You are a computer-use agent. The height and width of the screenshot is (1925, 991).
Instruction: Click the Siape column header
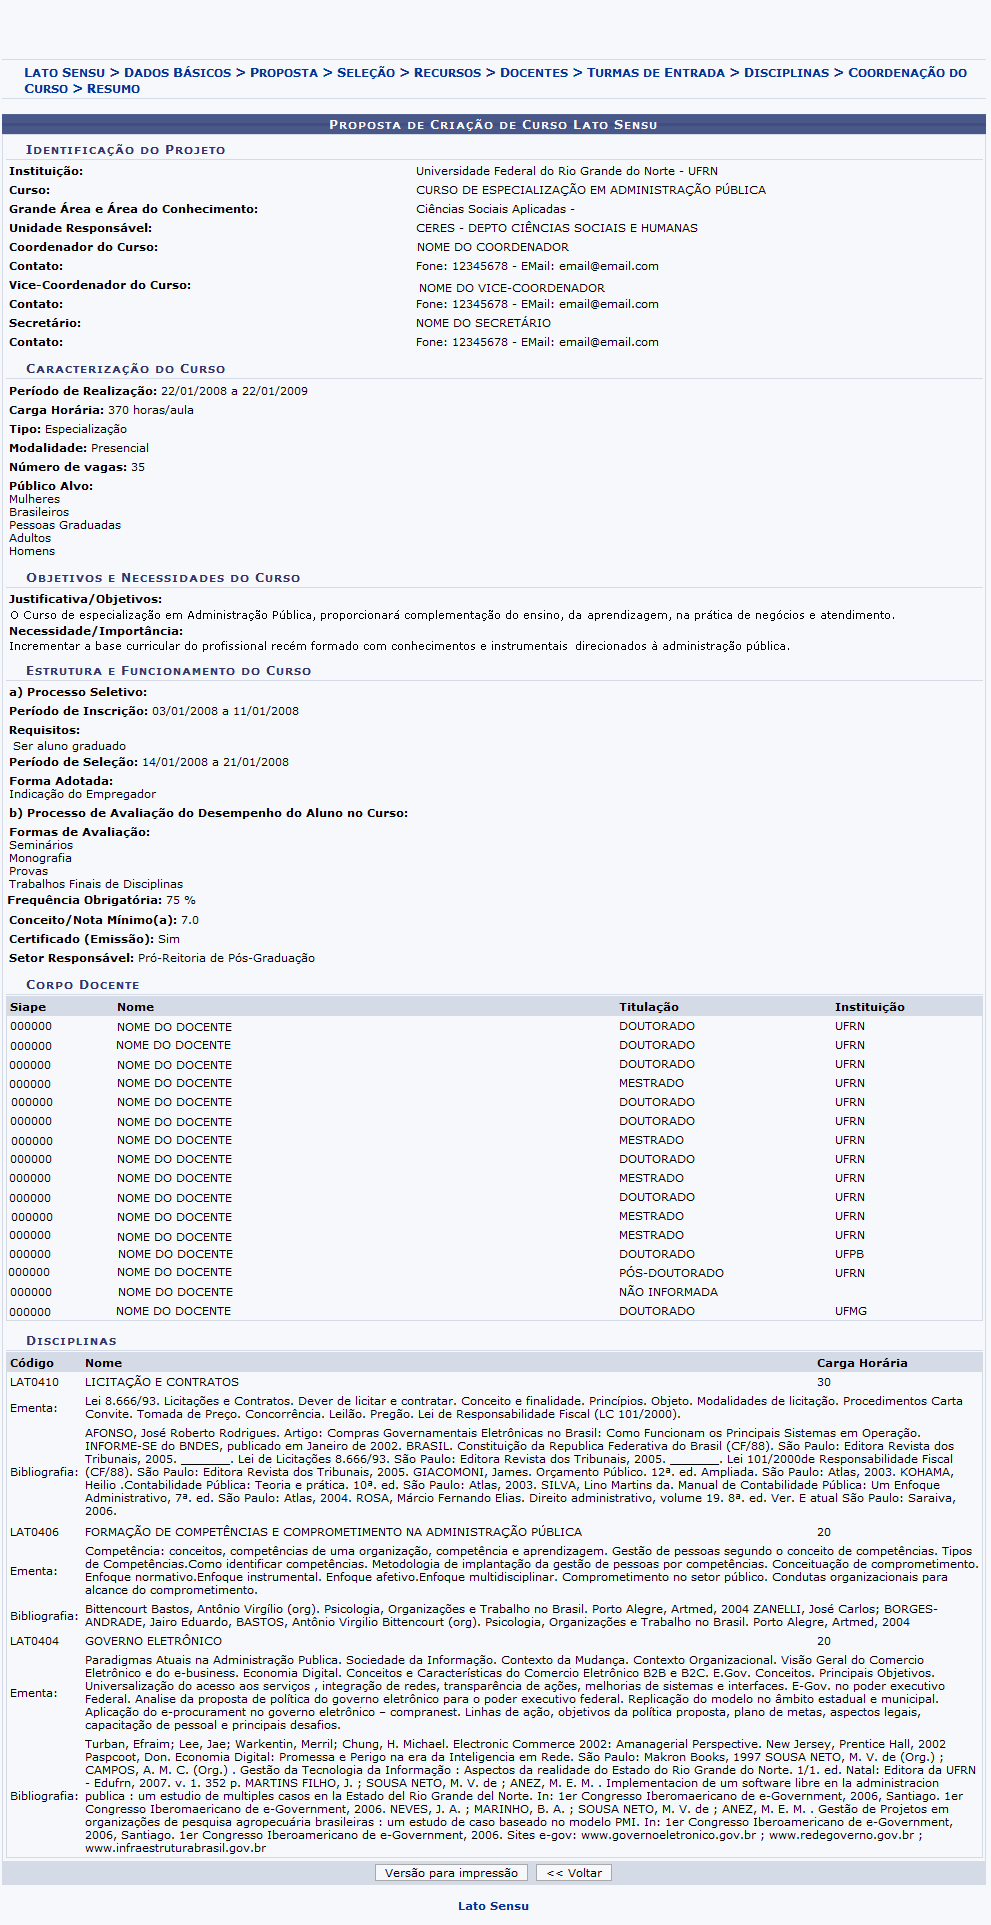(x=28, y=1007)
